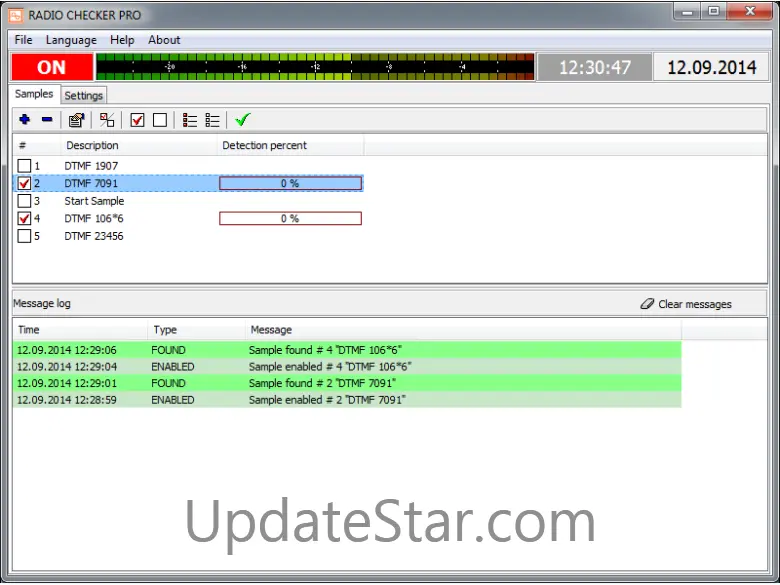Select log entry at 12:28:59
This screenshot has width=780, height=585.
coord(347,400)
